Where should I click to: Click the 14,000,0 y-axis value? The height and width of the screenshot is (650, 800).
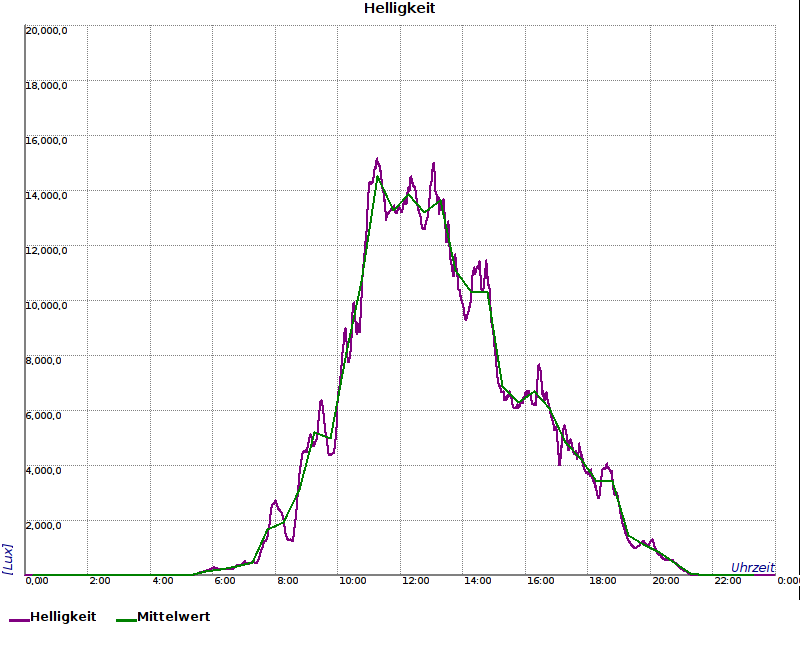pos(46,196)
